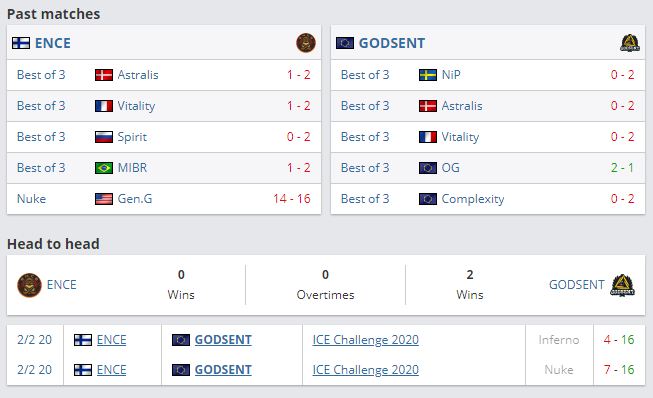Open GODSENT vs OG 2 - 1 match

coord(488,168)
